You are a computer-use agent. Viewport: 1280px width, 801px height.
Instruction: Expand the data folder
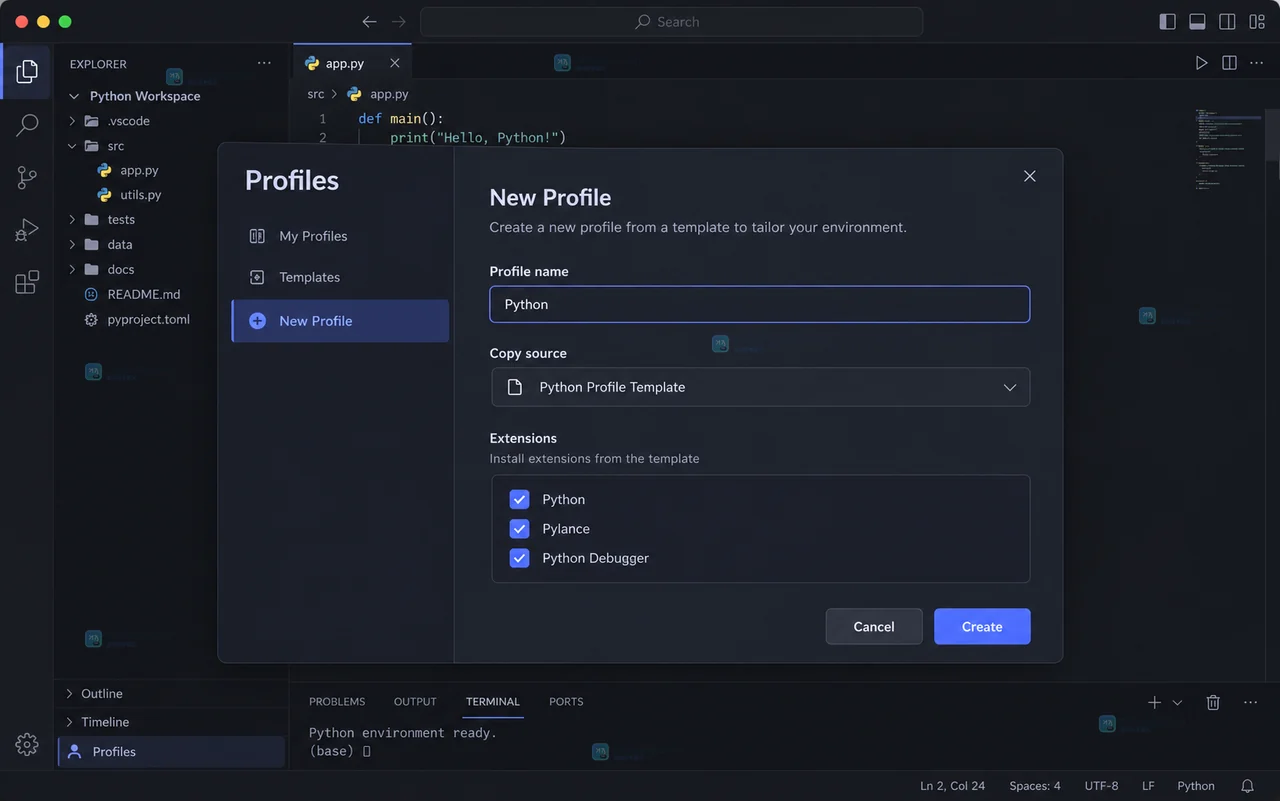72,244
